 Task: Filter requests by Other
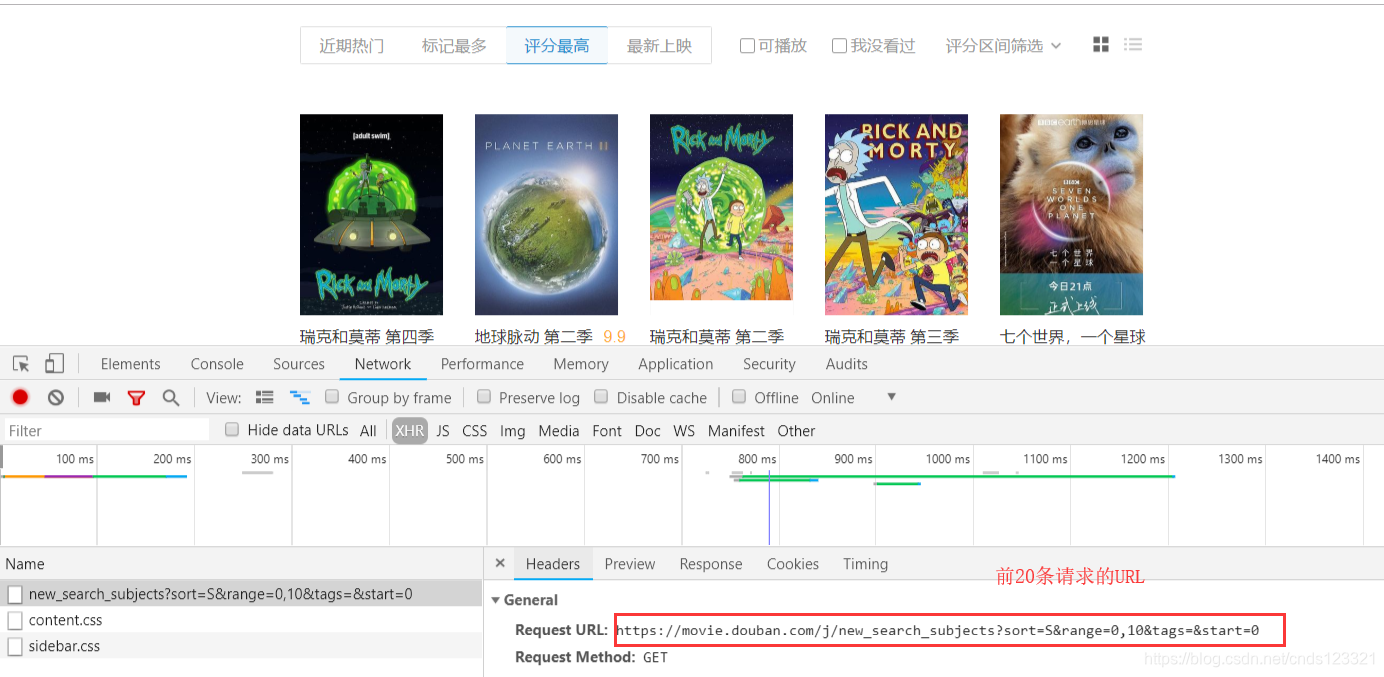click(796, 431)
